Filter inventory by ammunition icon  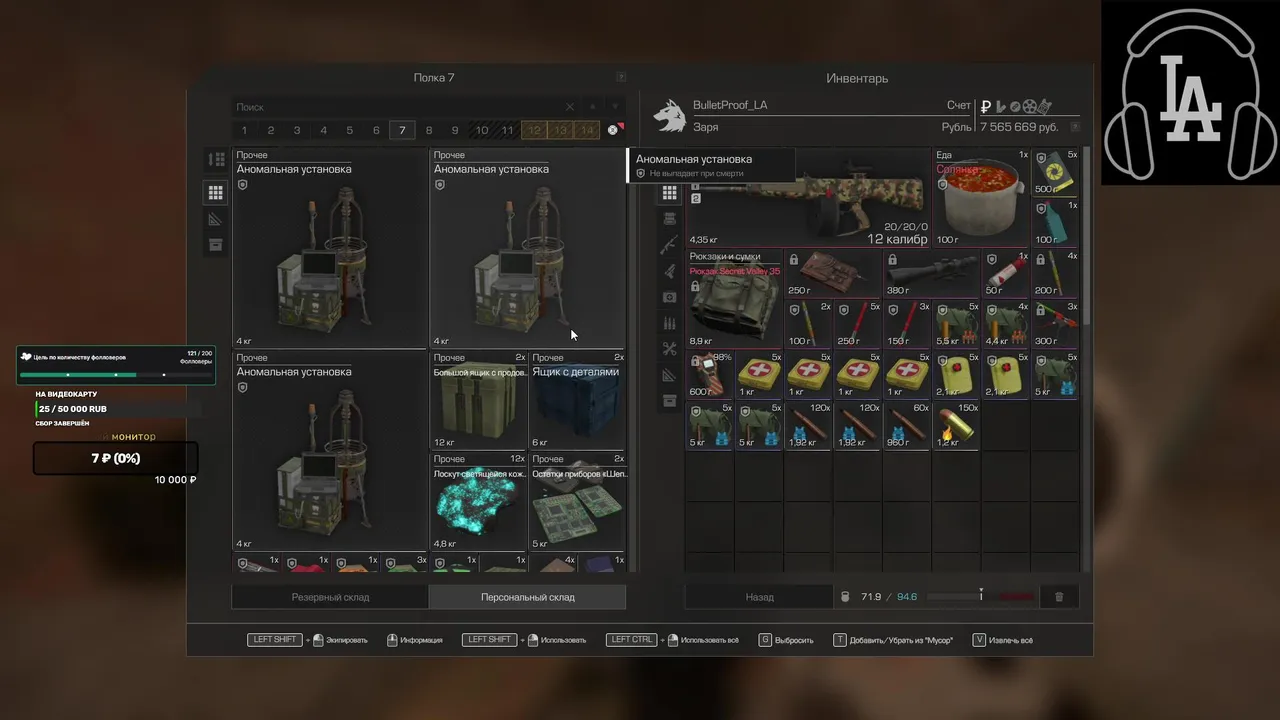[669, 323]
